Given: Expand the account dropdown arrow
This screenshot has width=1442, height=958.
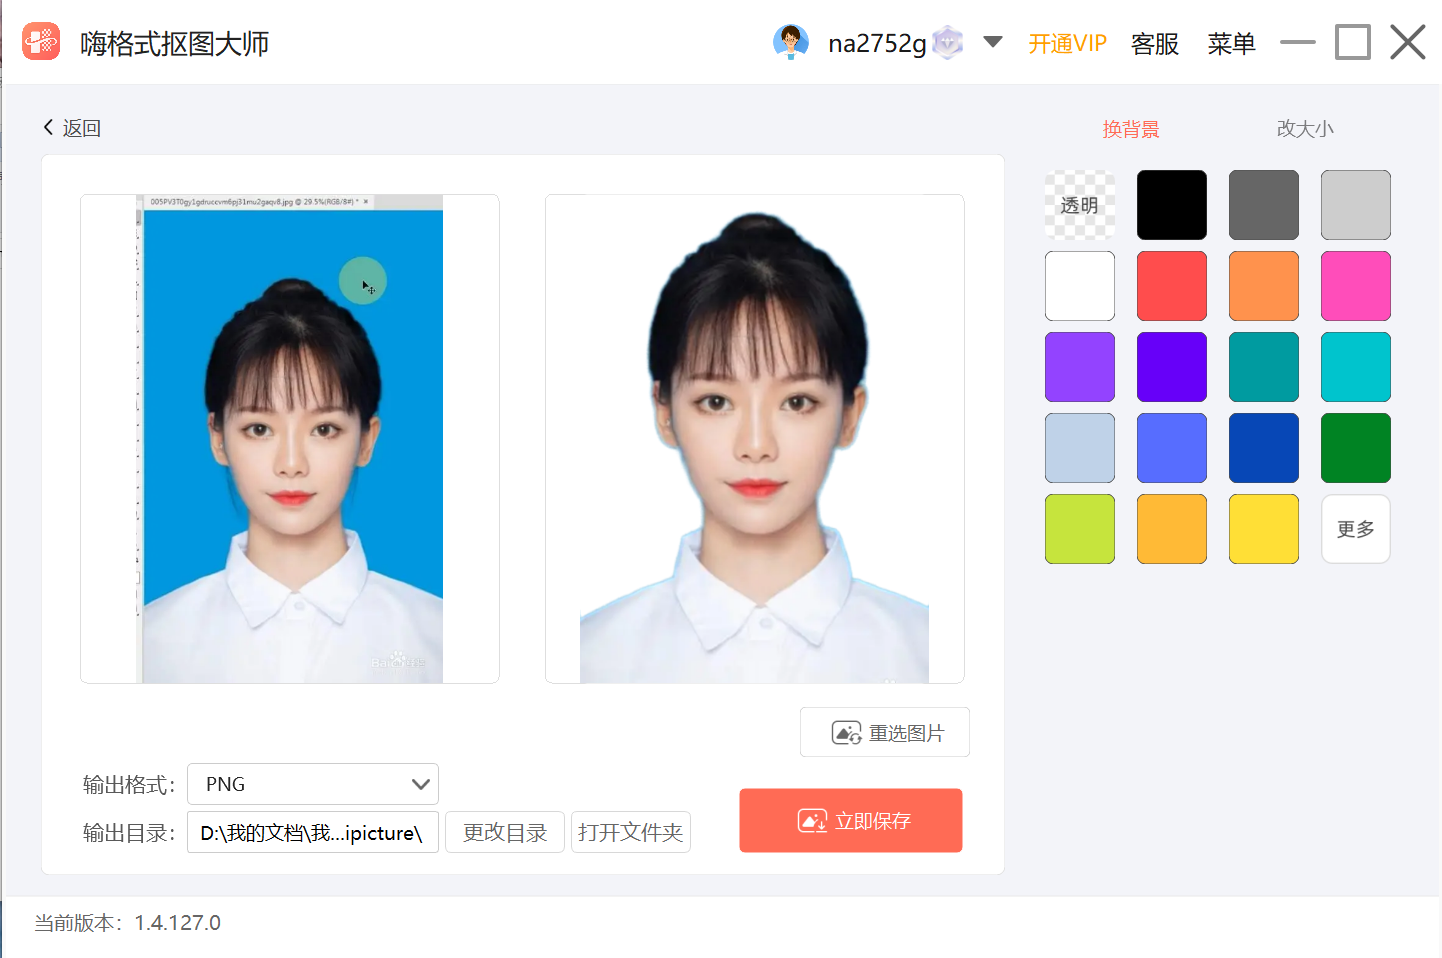Looking at the screenshot, I should [x=993, y=42].
